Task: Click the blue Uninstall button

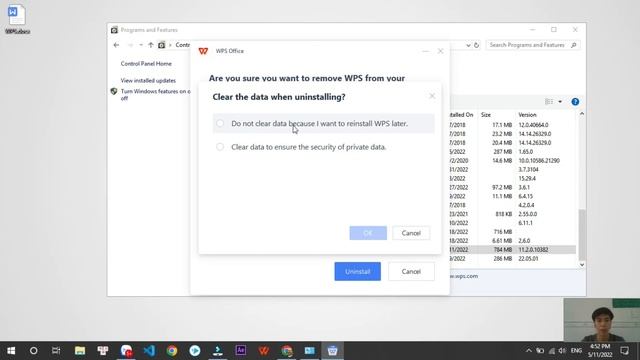Action: [358, 271]
